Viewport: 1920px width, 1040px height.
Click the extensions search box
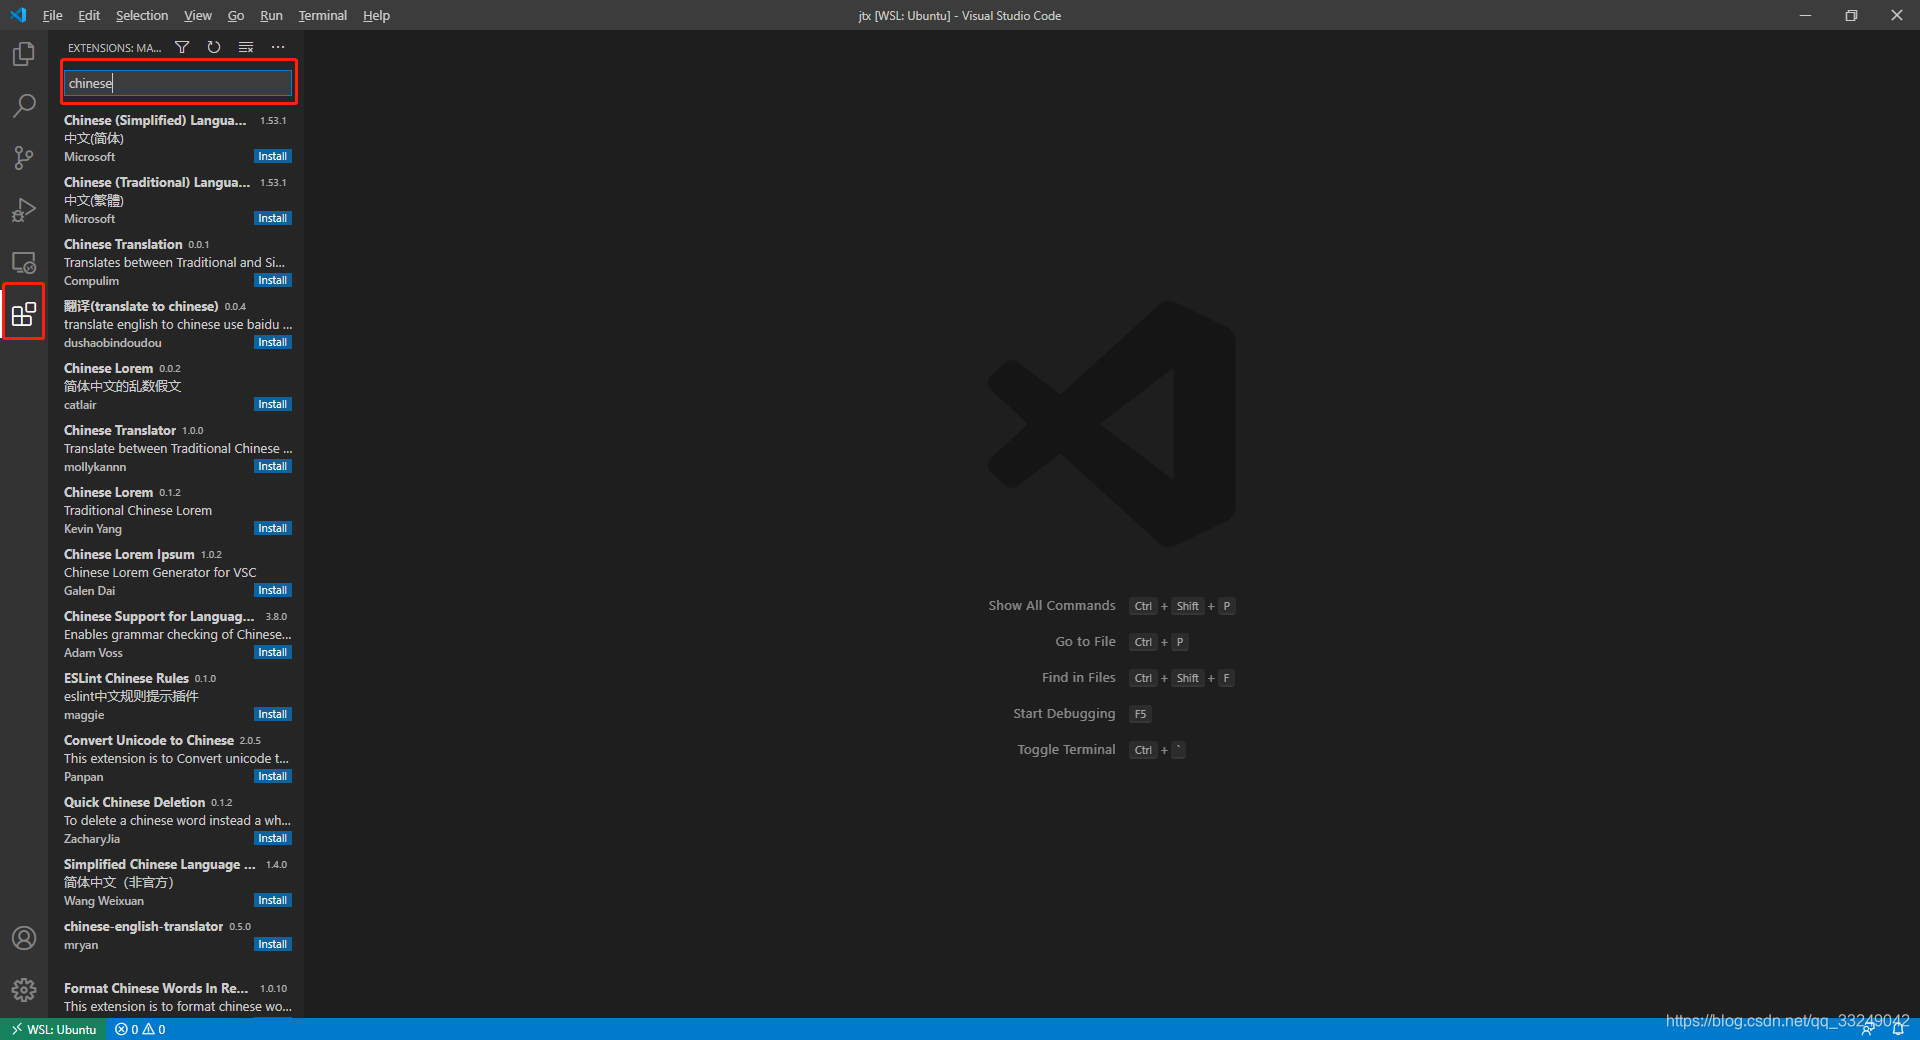pyautogui.click(x=178, y=83)
